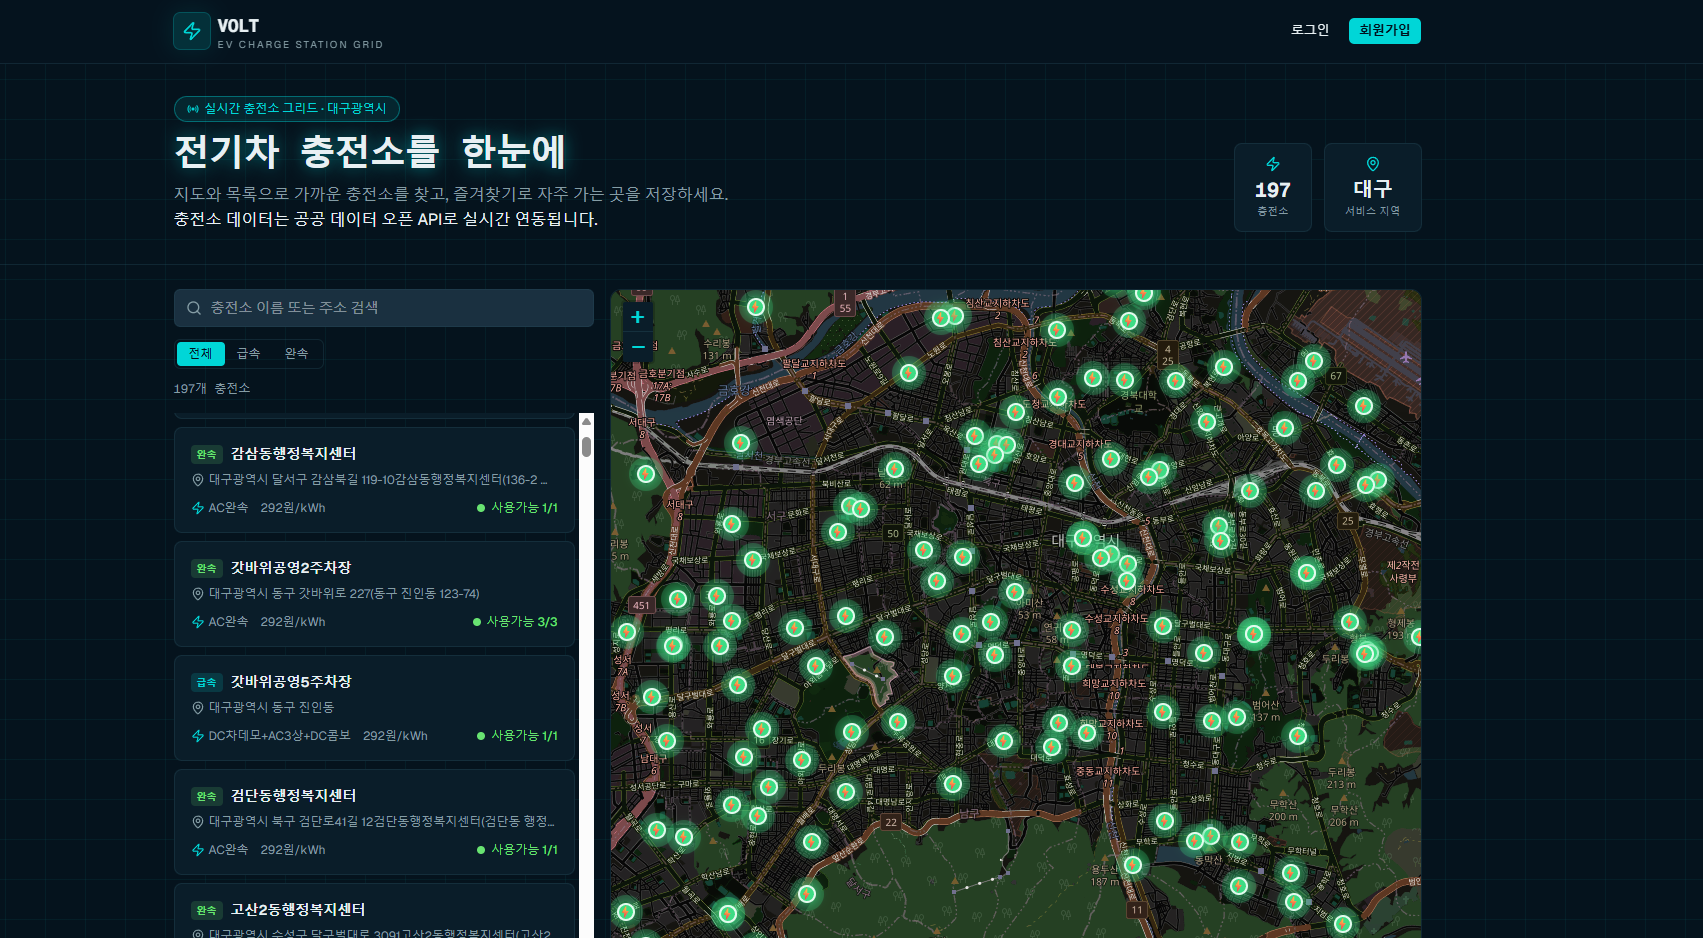Open the 고산2동행정복지센터 station card
Image resolution: width=1703 pixels, height=938 pixels.
pyautogui.click(x=374, y=911)
